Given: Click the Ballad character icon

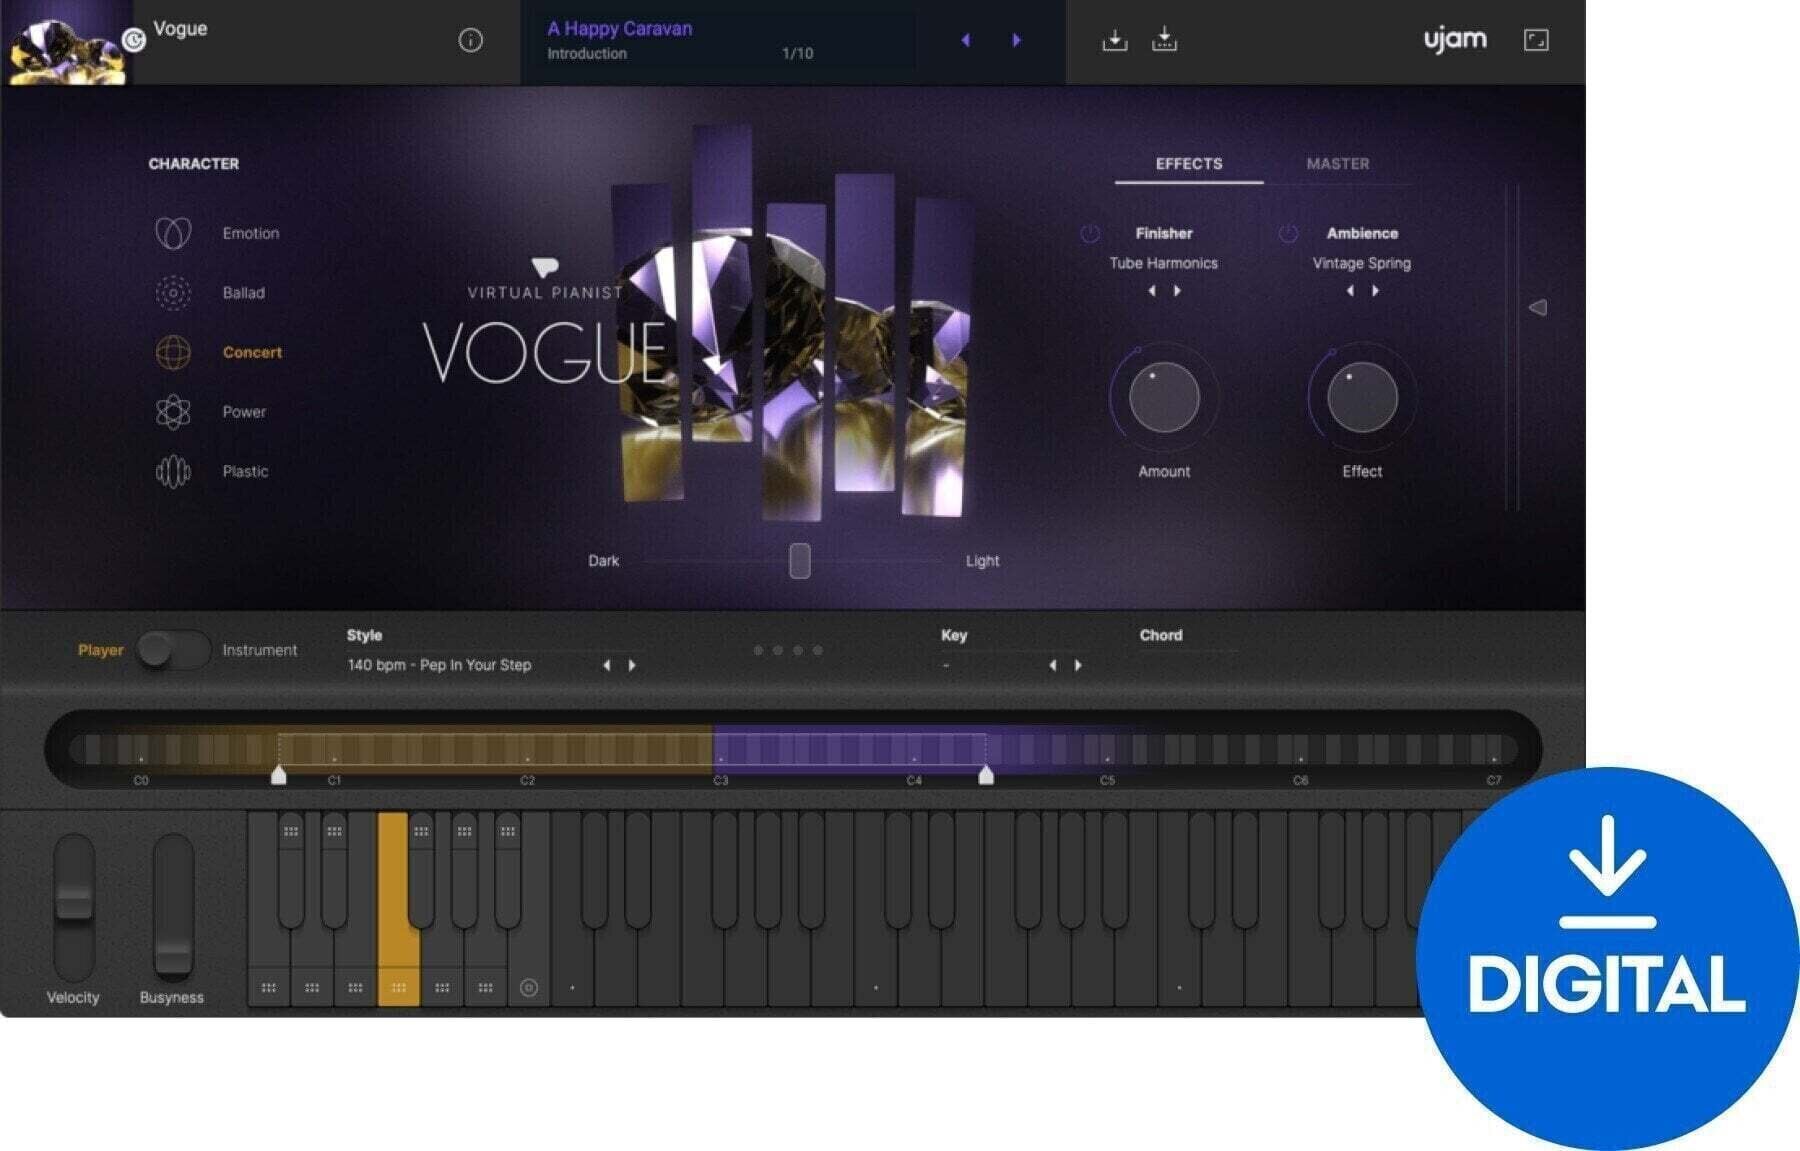Looking at the screenshot, I should pyautogui.click(x=173, y=293).
